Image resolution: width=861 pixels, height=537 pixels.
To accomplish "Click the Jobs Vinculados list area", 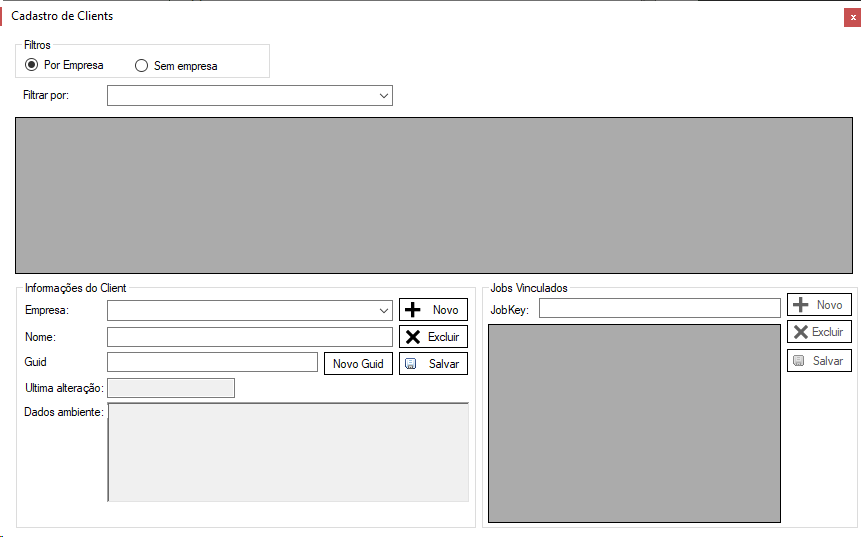I will tap(633, 422).
